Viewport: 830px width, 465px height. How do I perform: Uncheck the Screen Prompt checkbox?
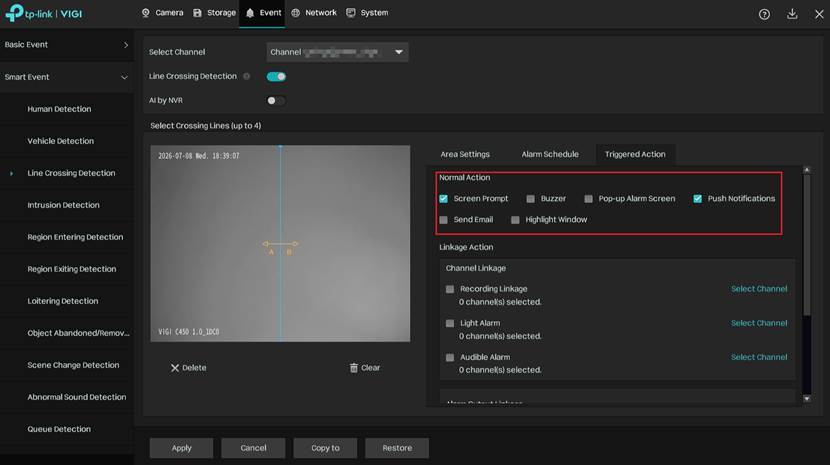point(444,199)
